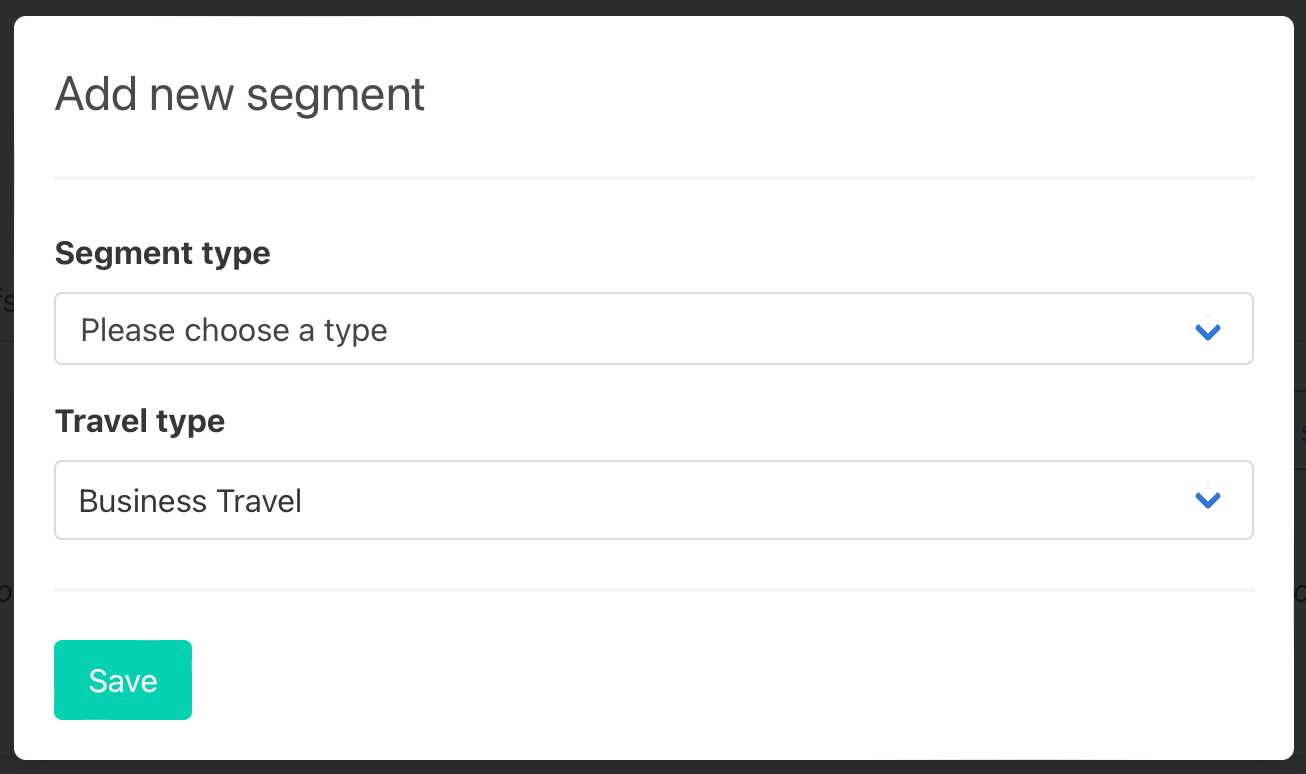Click the word "Save" on the green button

tap(123, 681)
